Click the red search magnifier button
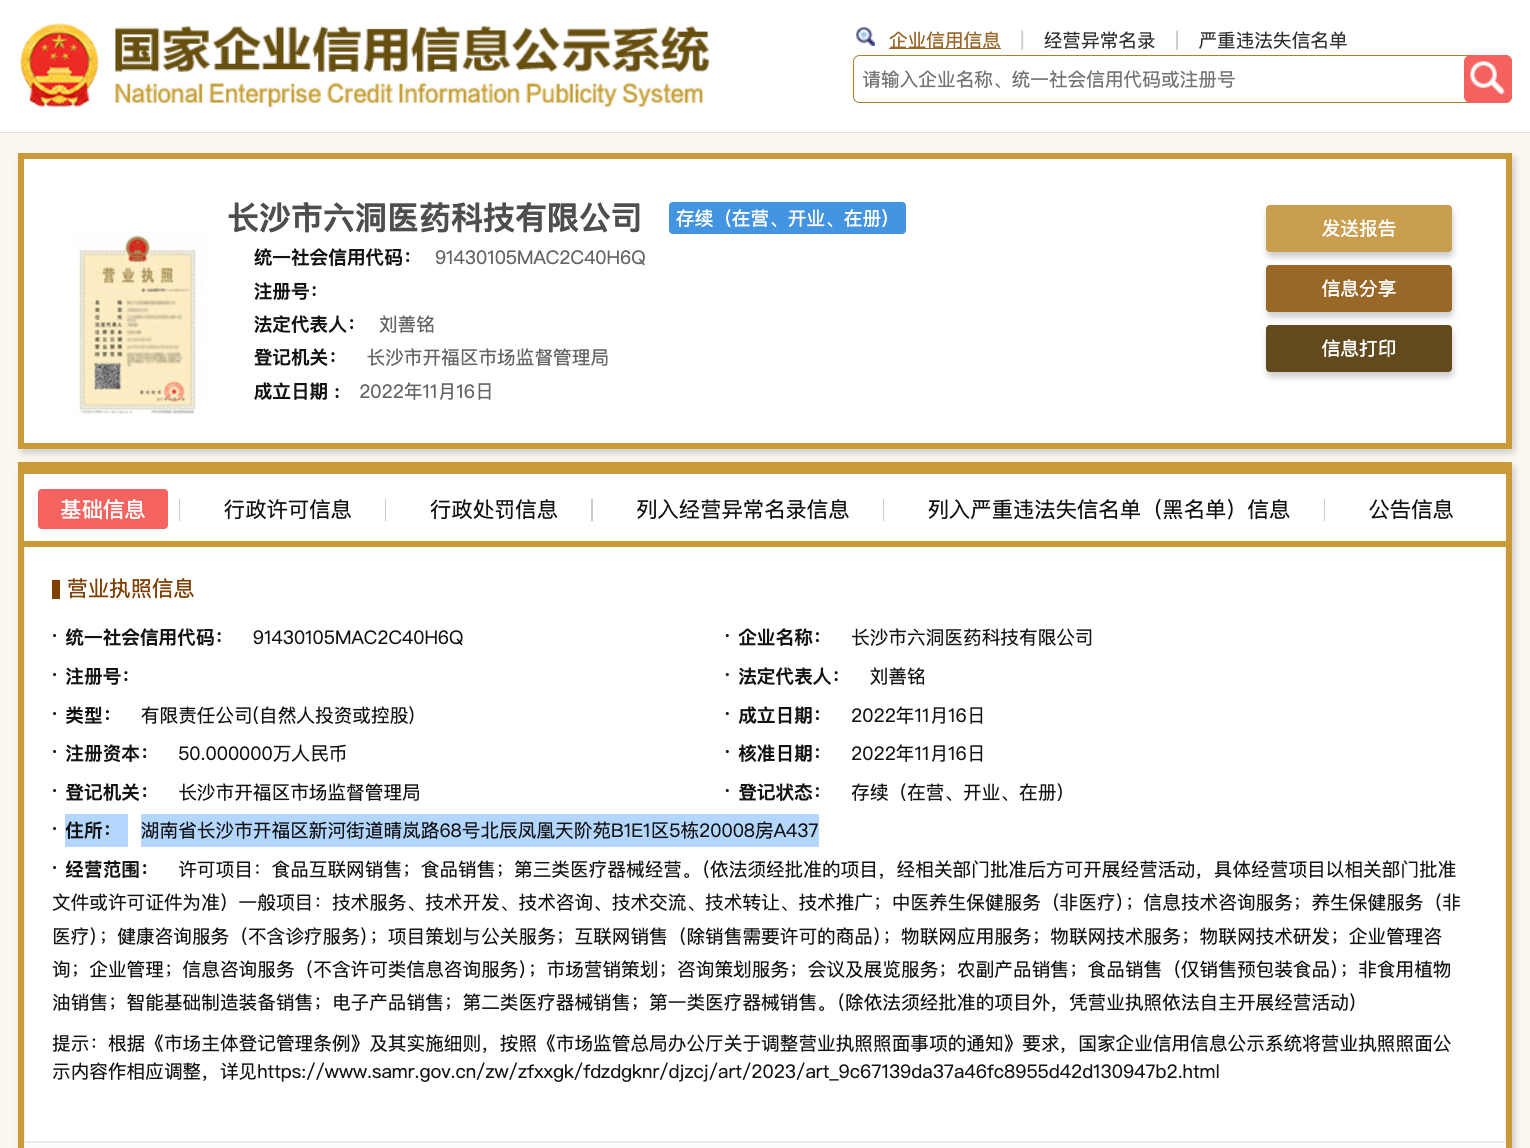The image size is (1530, 1148). pyautogui.click(x=1487, y=79)
